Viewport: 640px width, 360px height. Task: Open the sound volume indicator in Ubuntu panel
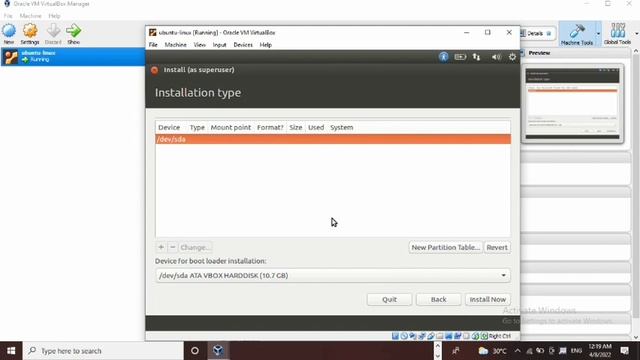click(496, 57)
